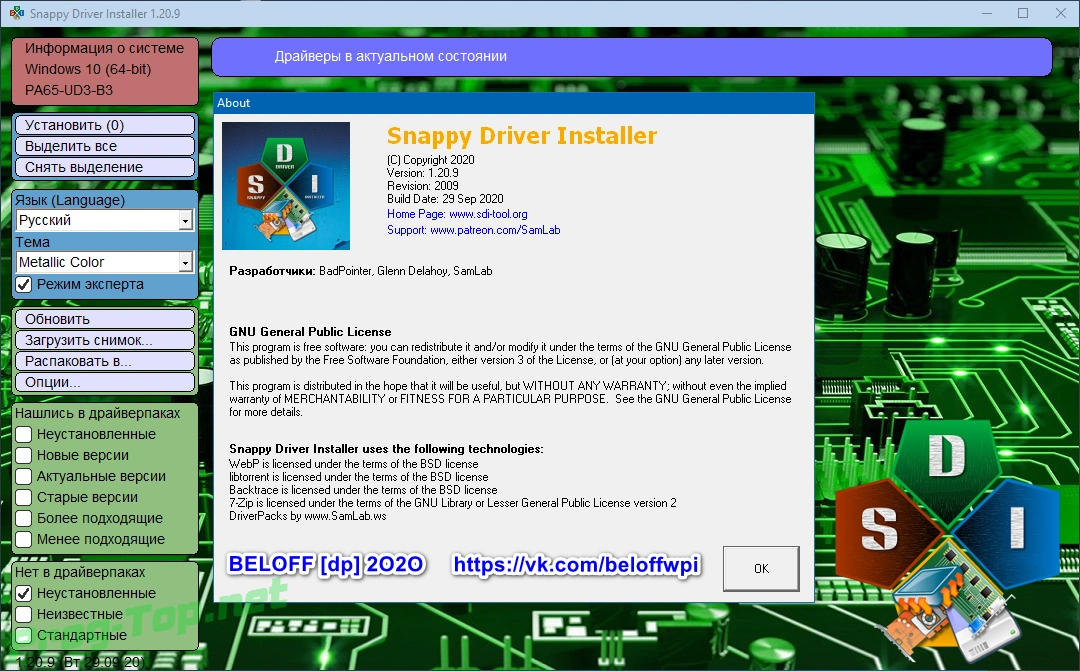The height and width of the screenshot is (671, 1080).
Task: Click the About dialog title bar
Action: click(514, 103)
